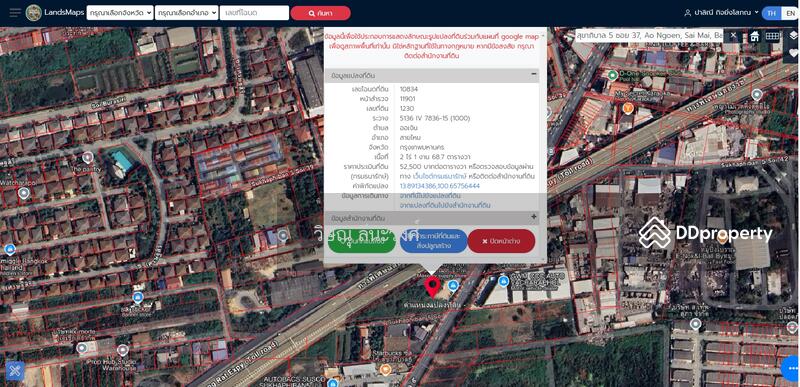Click the red close window button
Screen dimensions: 800x387
501,241
